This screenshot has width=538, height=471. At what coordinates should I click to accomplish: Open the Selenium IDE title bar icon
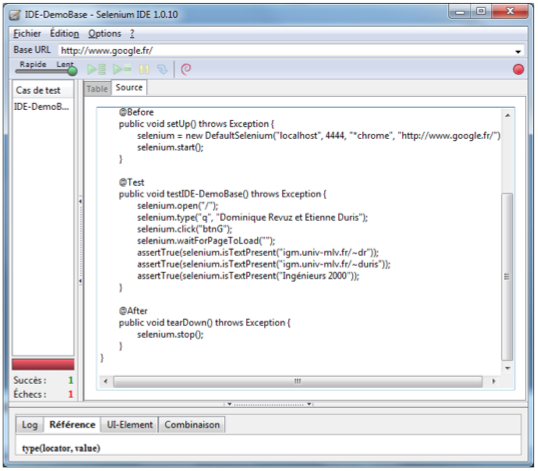coord(15,15)
